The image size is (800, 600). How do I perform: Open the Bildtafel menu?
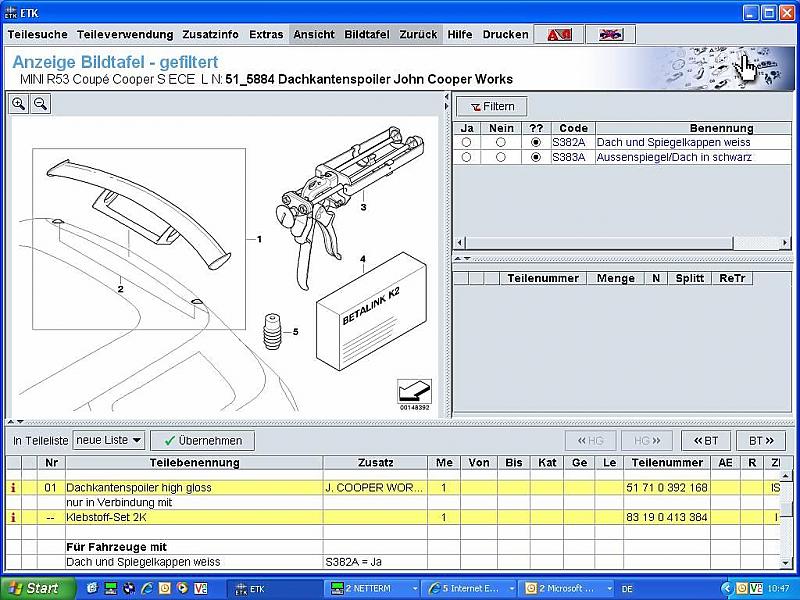click(366, 34)
